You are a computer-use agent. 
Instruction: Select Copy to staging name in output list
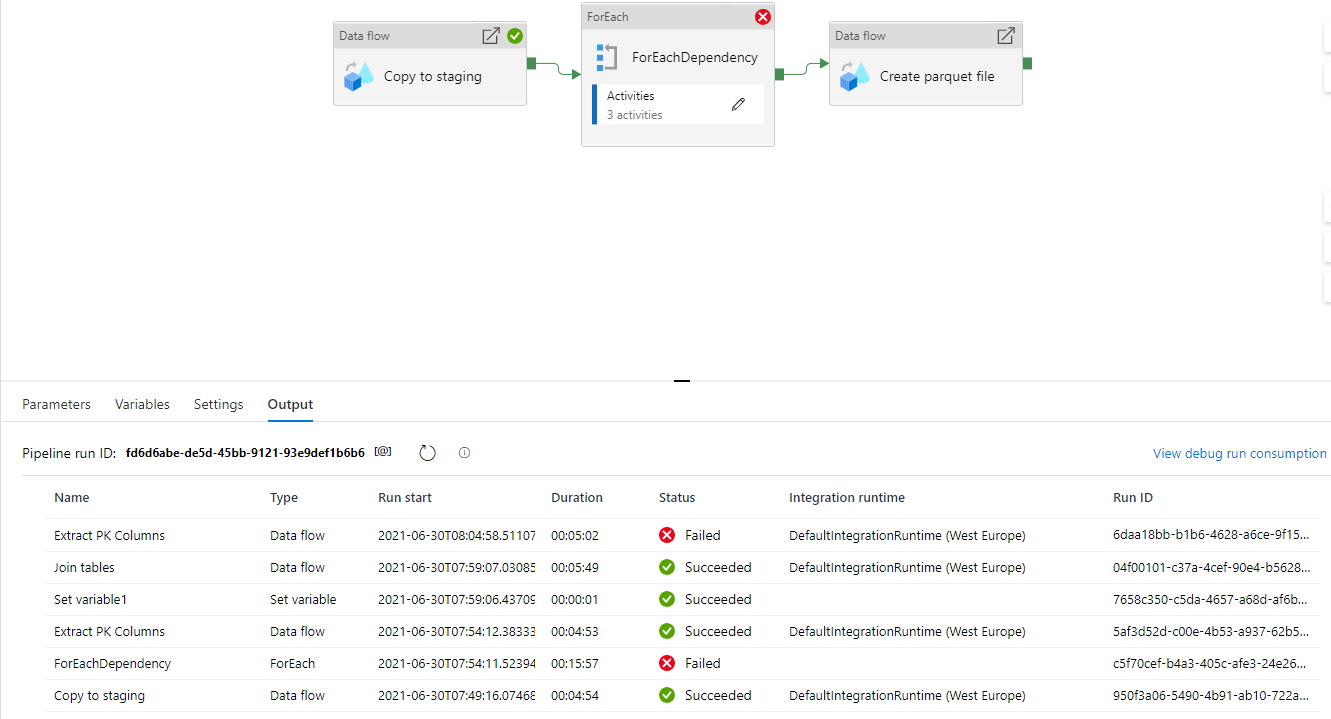tap(99, 695)
